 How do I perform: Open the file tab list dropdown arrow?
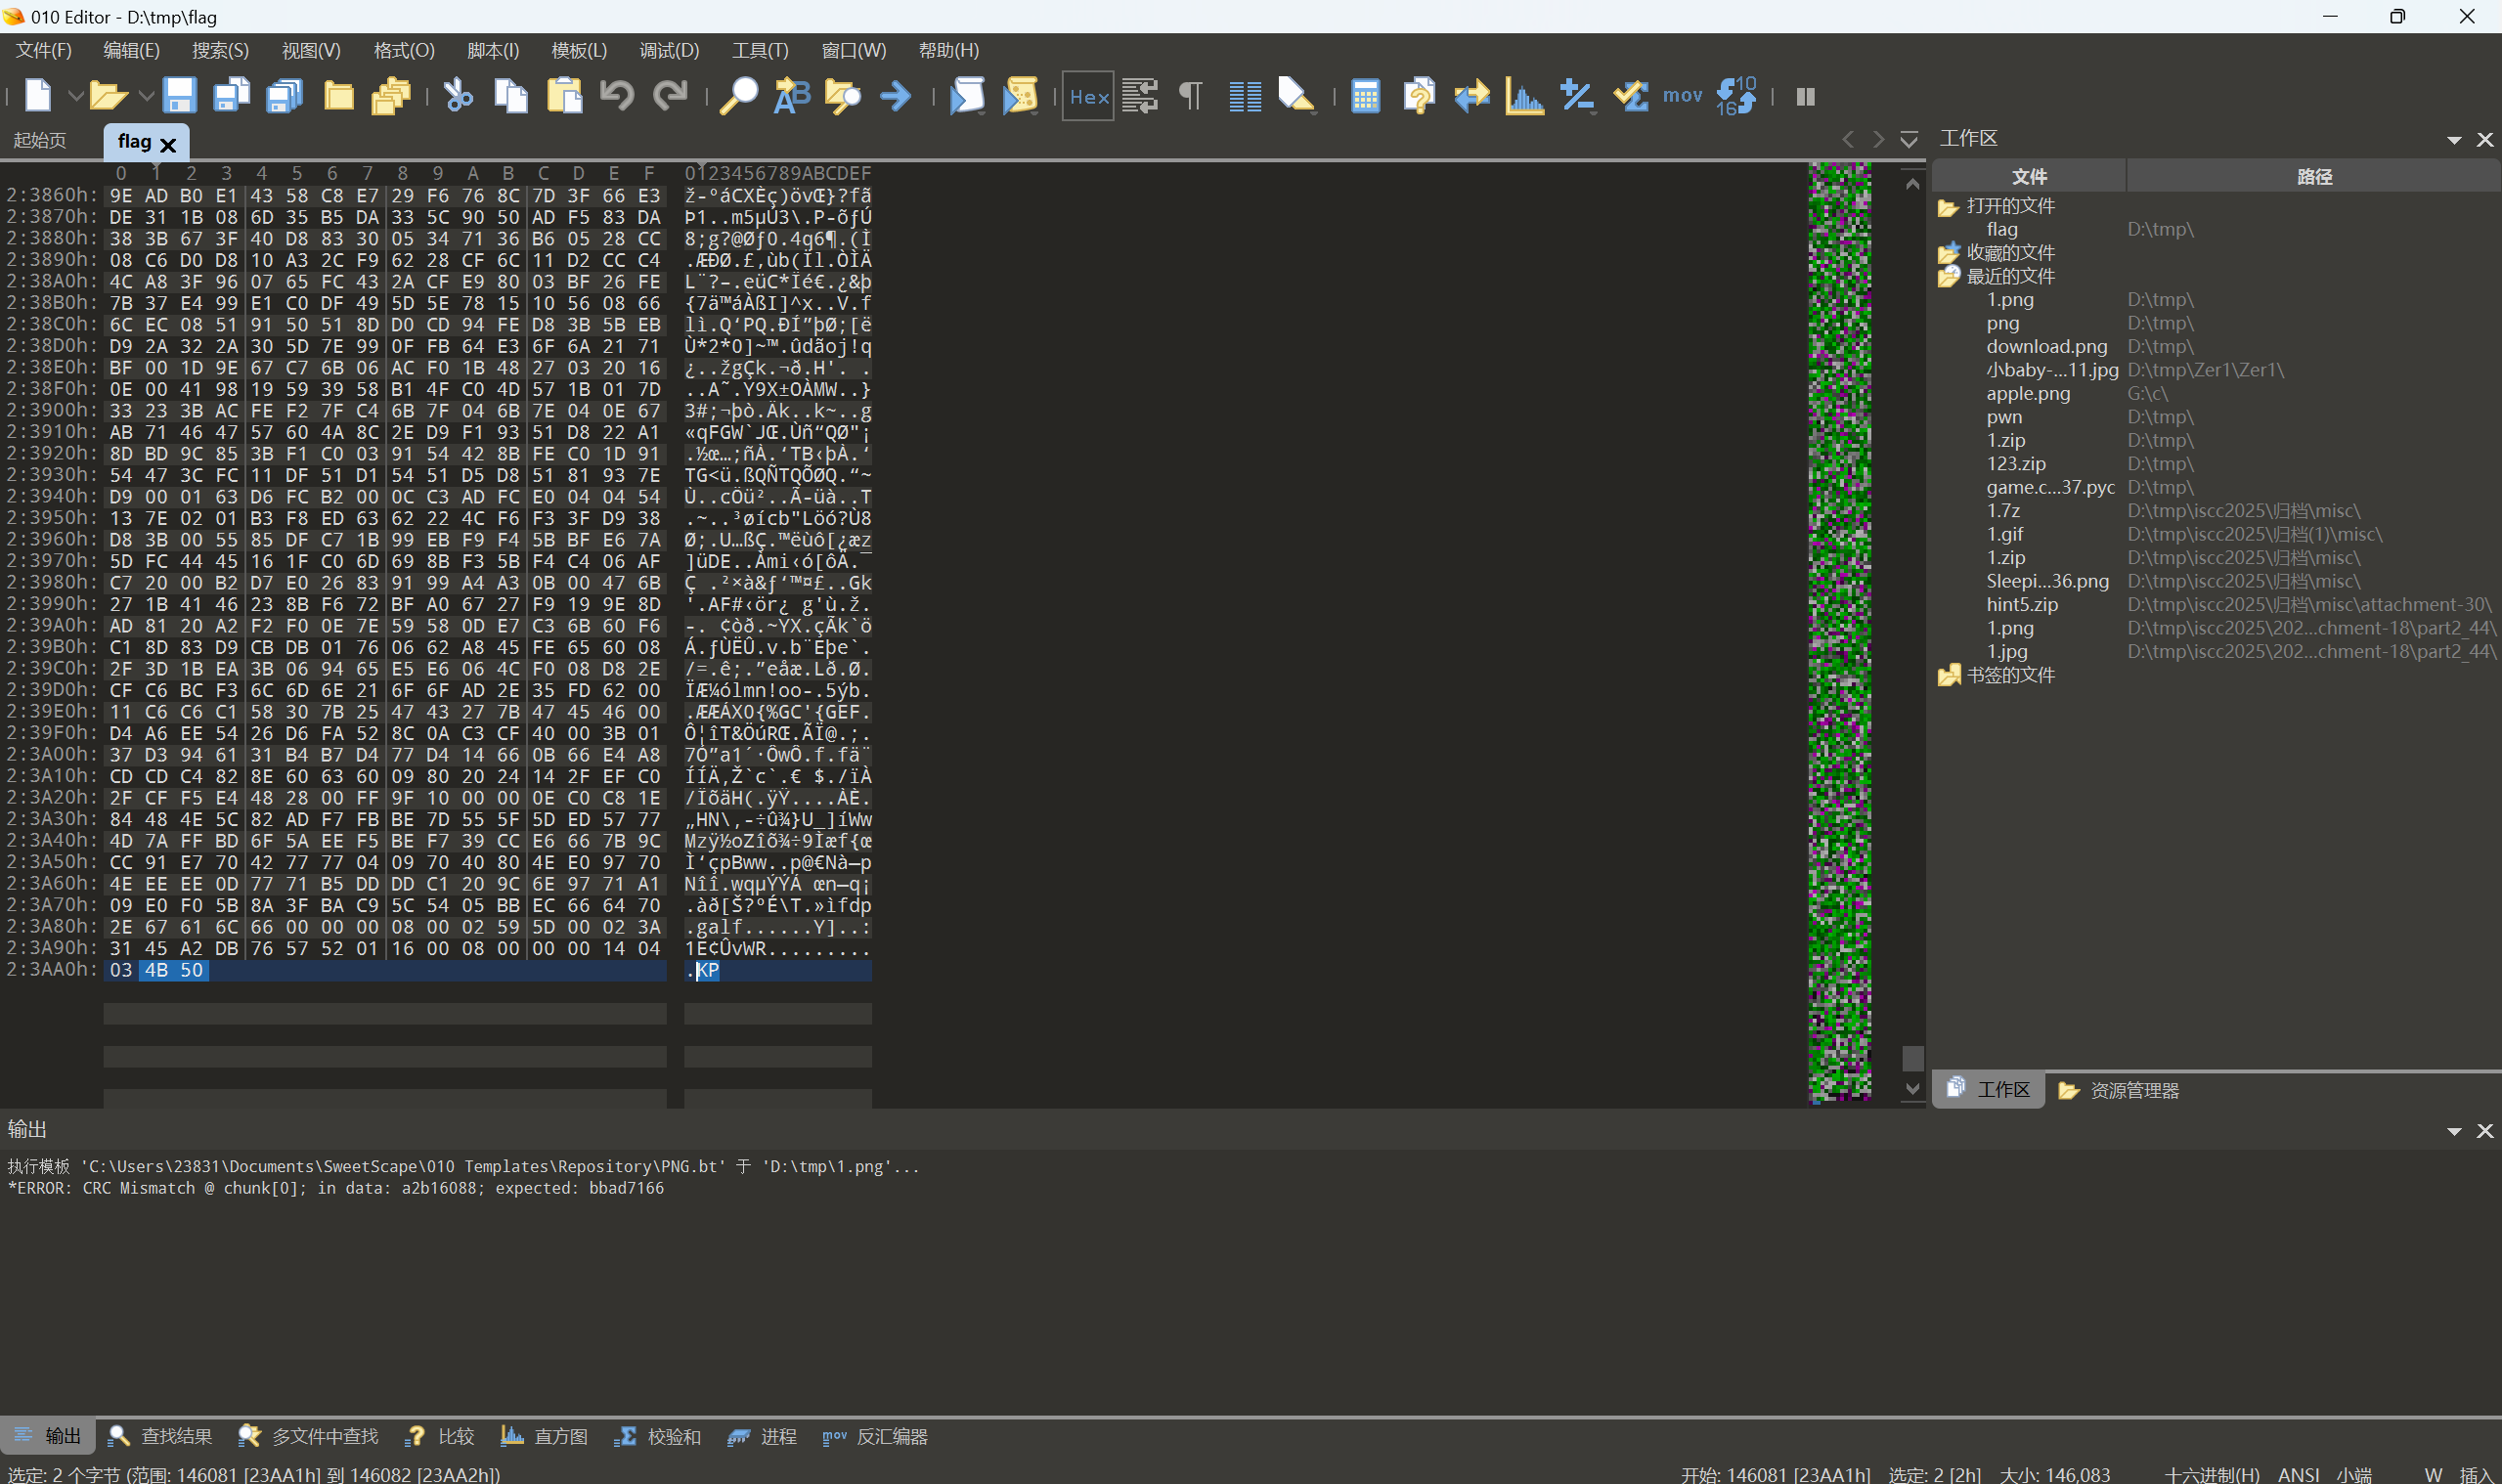pyautogui.click(x=1909, y=139)
